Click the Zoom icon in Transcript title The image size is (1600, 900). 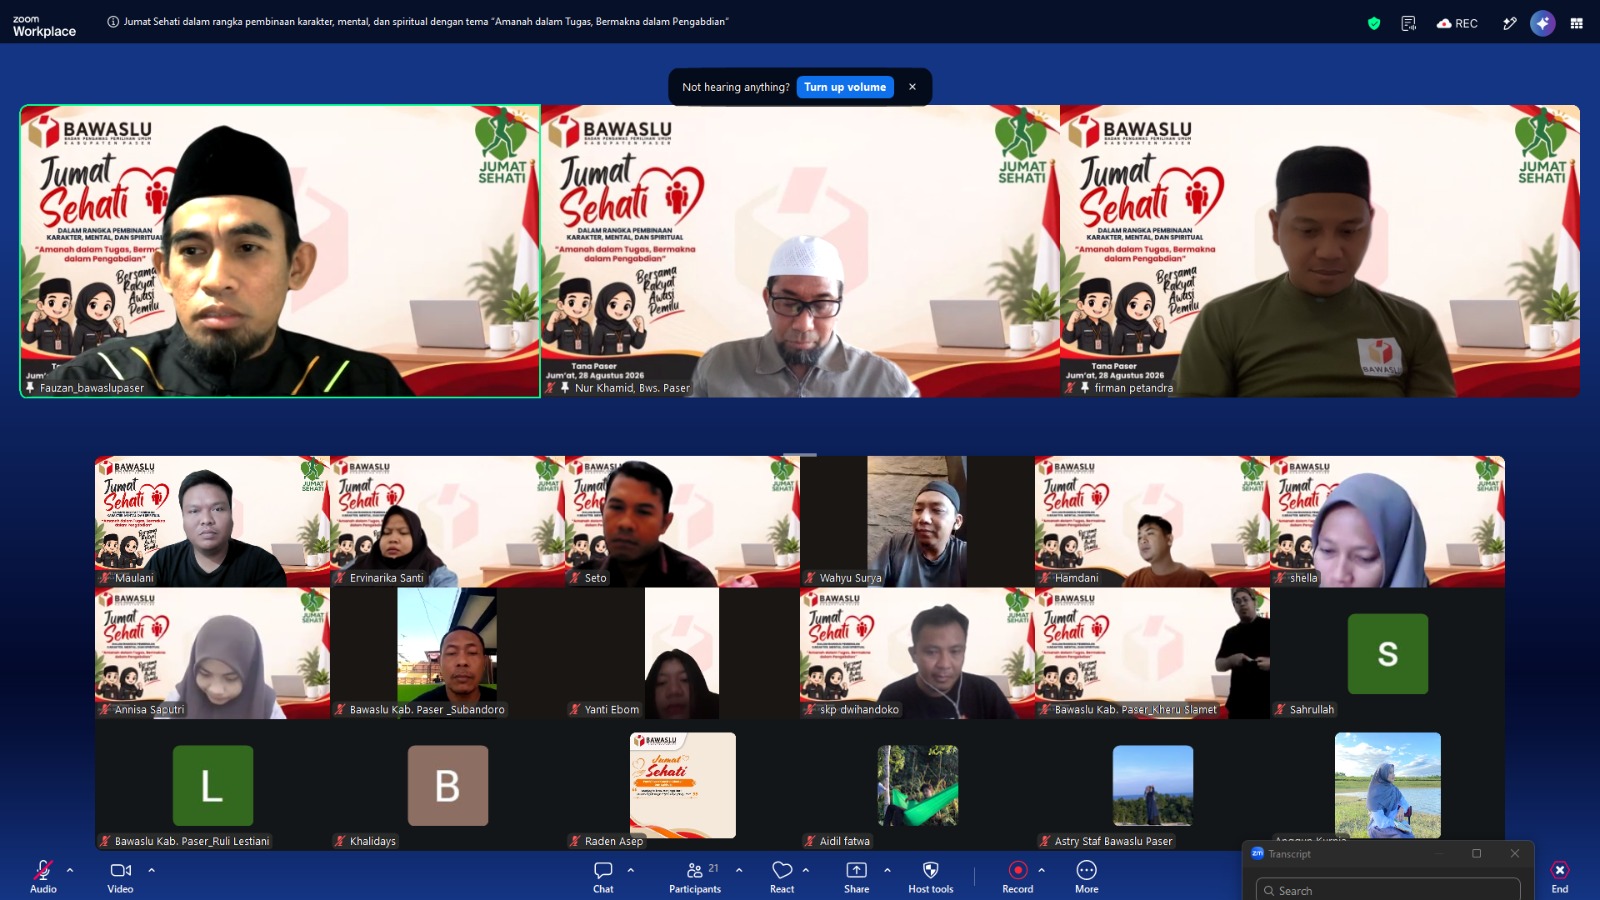(1257, 853)
